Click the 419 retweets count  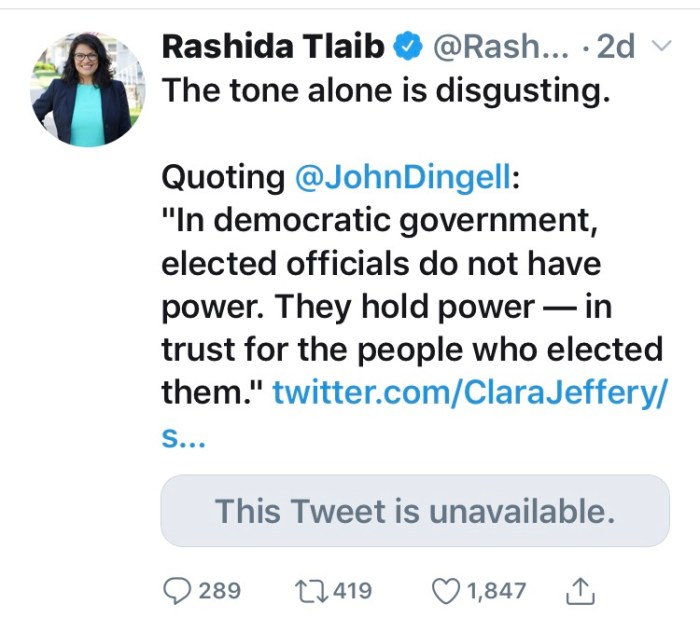351,590
